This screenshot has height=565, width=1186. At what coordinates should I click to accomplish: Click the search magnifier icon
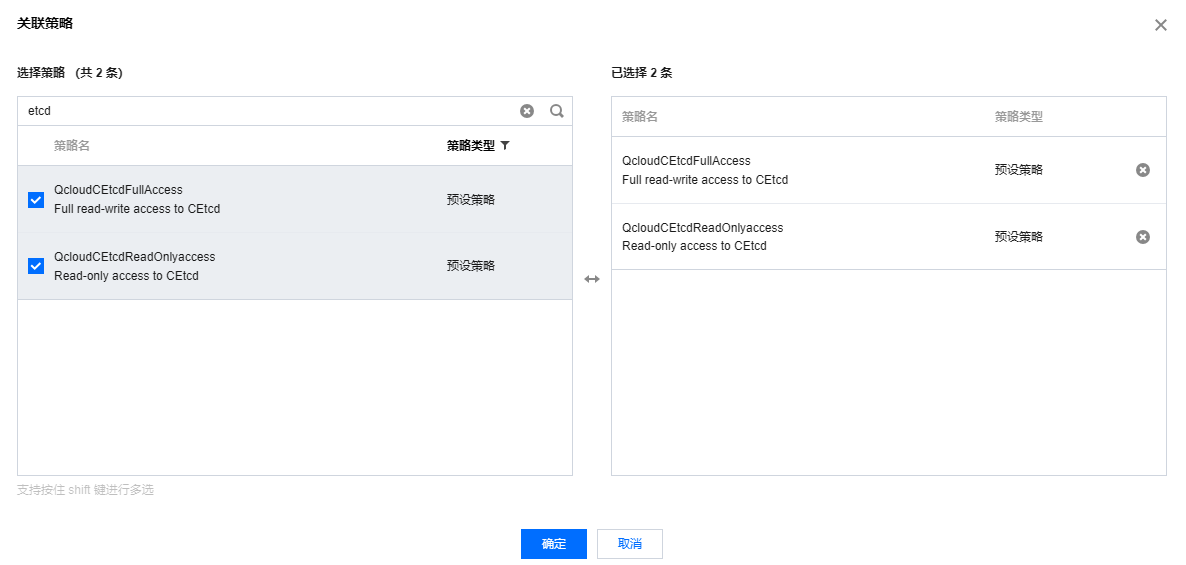tap(557, 111)
